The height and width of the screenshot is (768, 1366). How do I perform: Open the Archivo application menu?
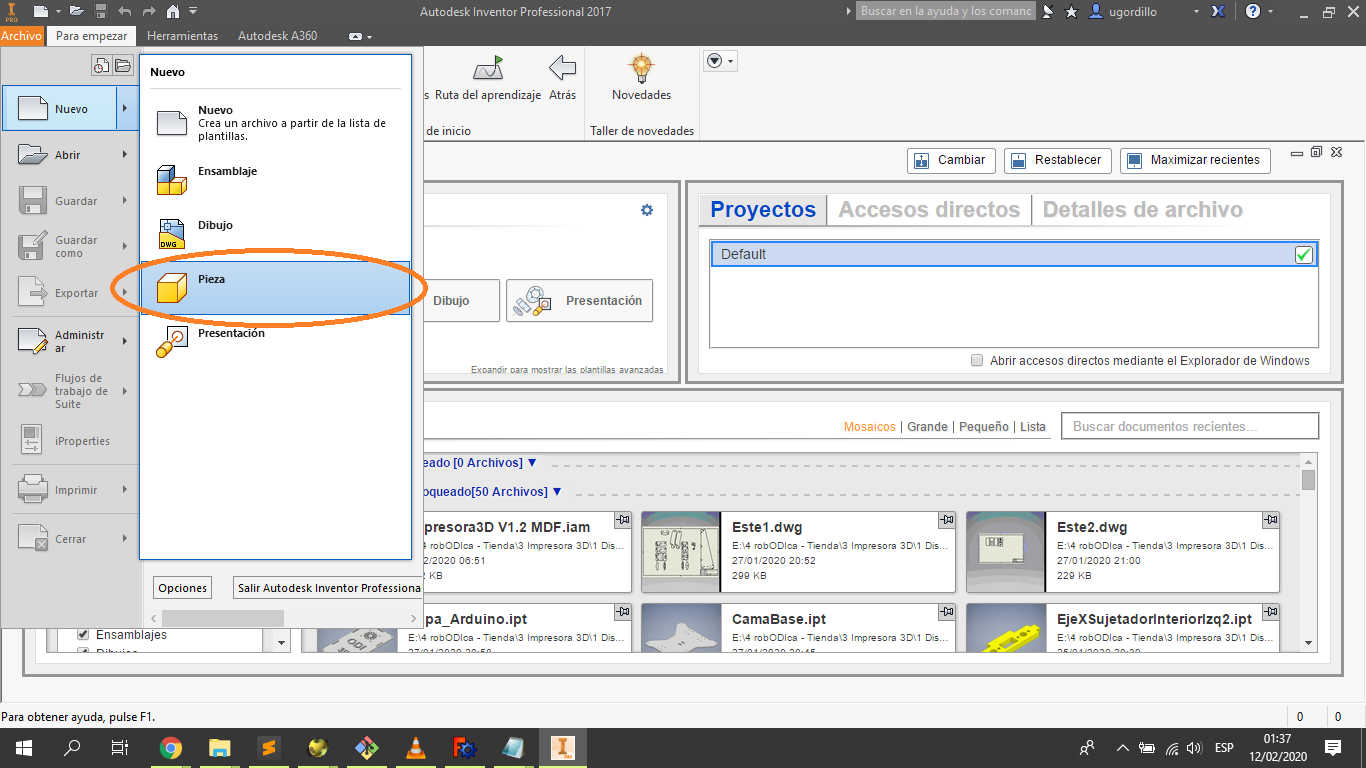pyautogui.click(x=22, y=36)
